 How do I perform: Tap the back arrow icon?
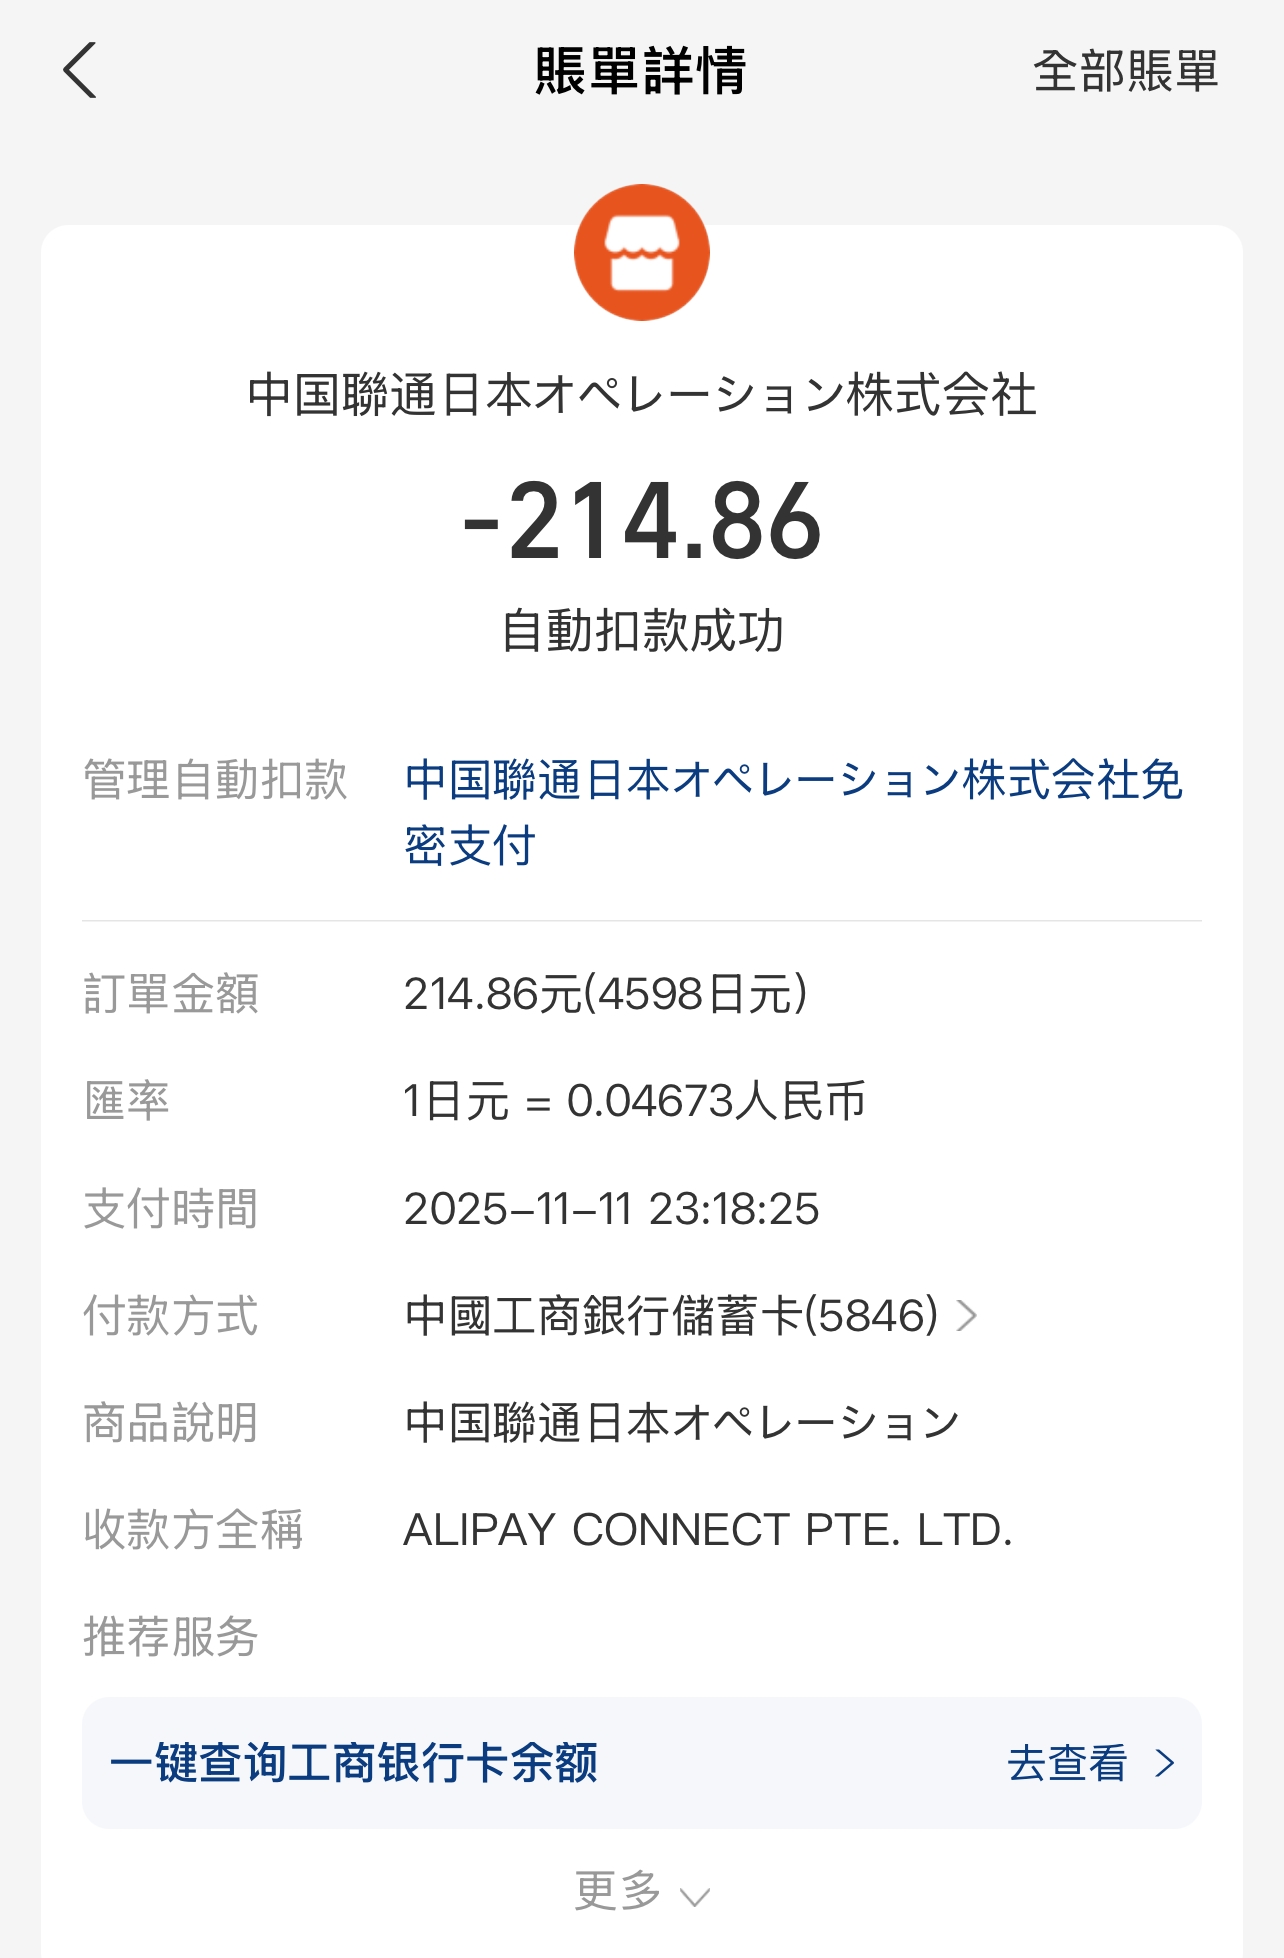pyautogui.click(x=80, y=71)
